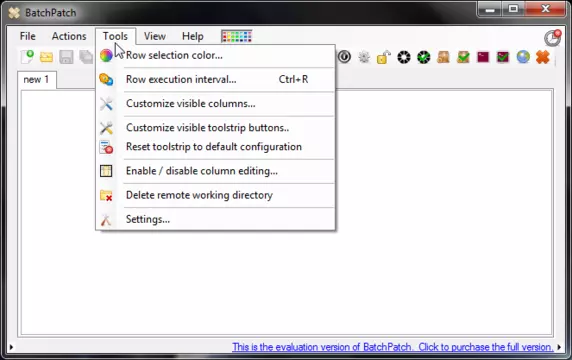Click the new grid document icon
Viewport: 572px width, 360px height.
pos(27,57)
